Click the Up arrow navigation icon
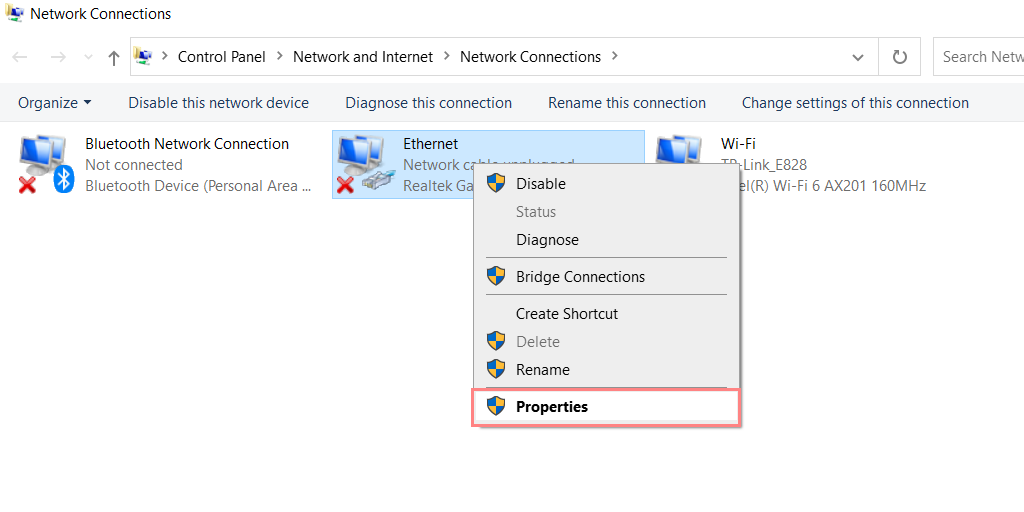The height and width of the screenshot is (512, 1024). click(114, 57)
